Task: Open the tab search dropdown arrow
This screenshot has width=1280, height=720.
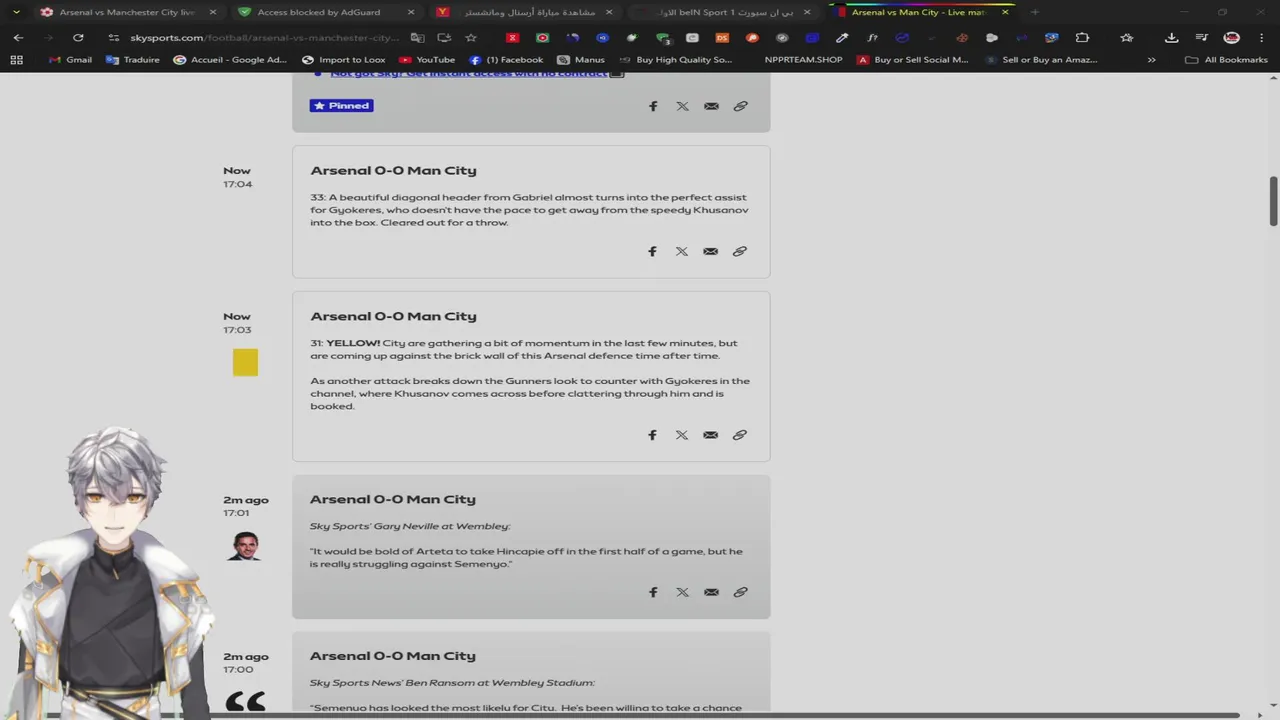Action: tap(16, 12)
